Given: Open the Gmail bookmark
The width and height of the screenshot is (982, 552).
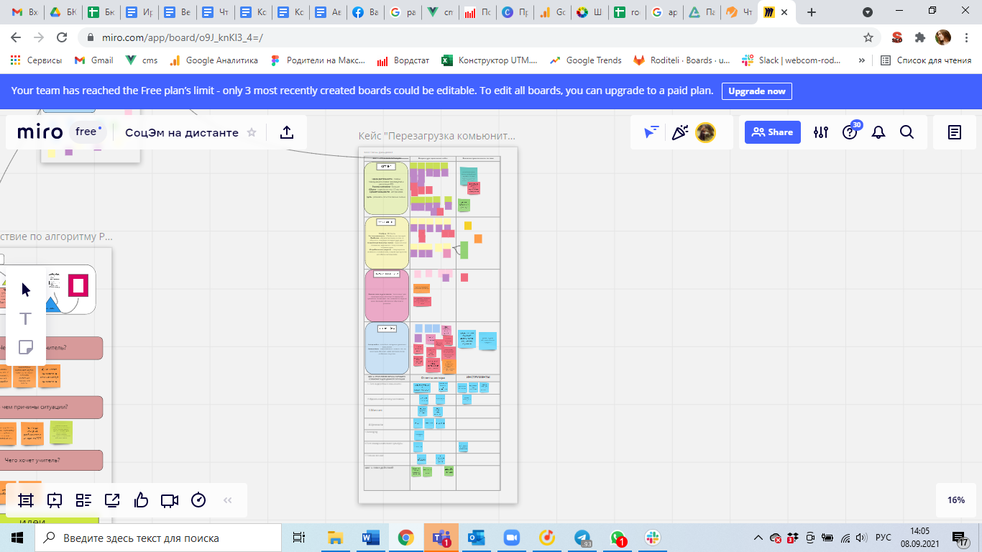Looking at the screenshot, I should point(94,60).
